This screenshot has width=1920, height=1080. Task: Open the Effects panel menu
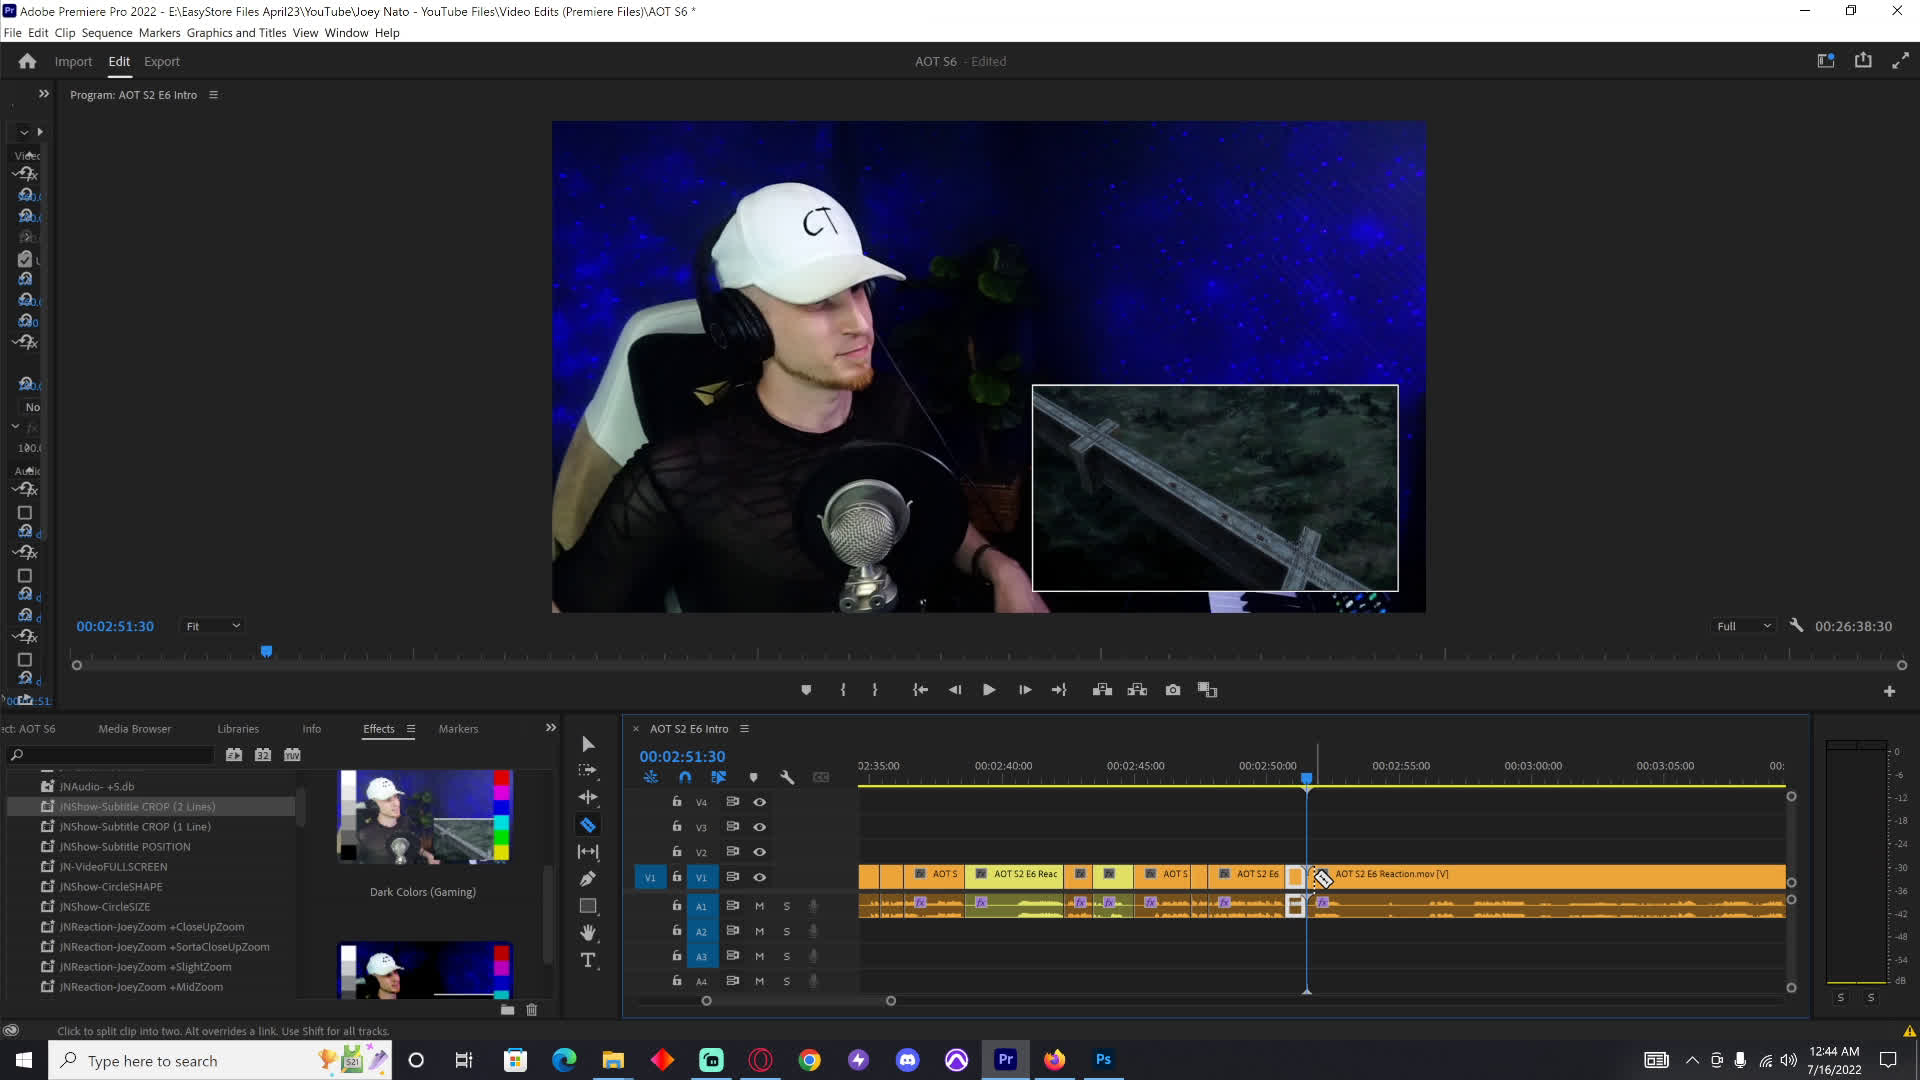(411, 728)
